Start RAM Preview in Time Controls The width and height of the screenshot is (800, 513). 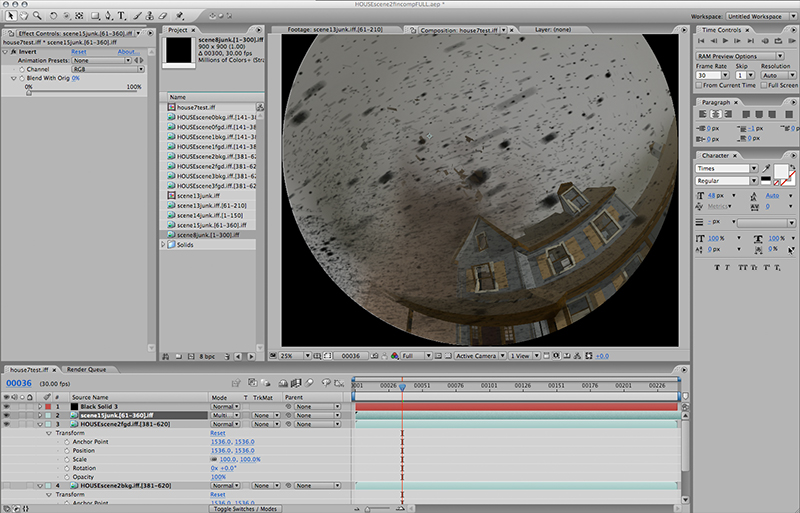[792, 40]
